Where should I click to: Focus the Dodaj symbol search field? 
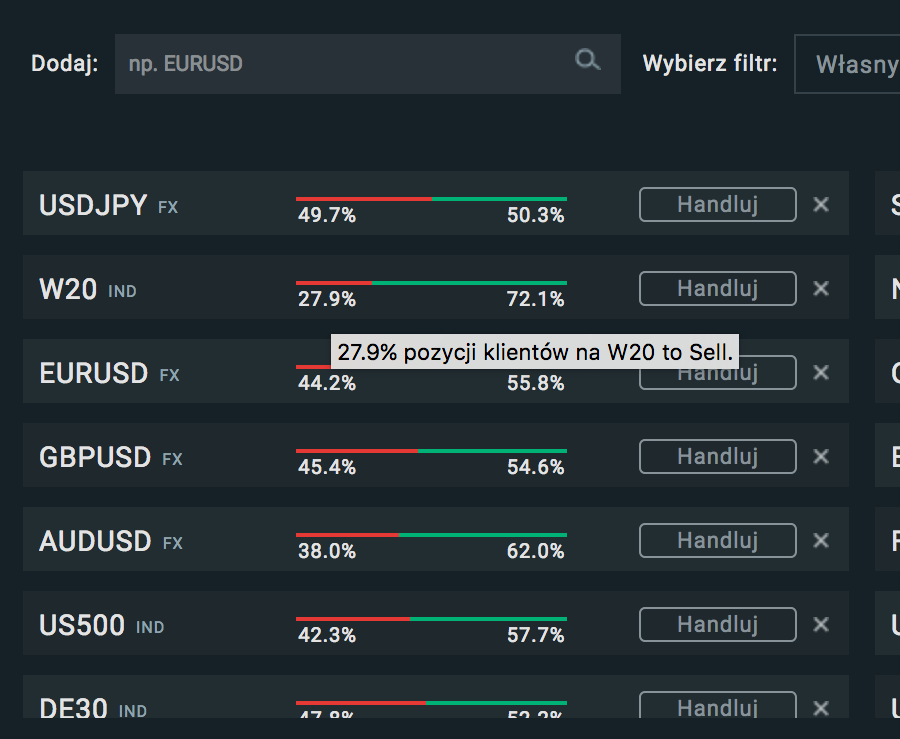367,64
